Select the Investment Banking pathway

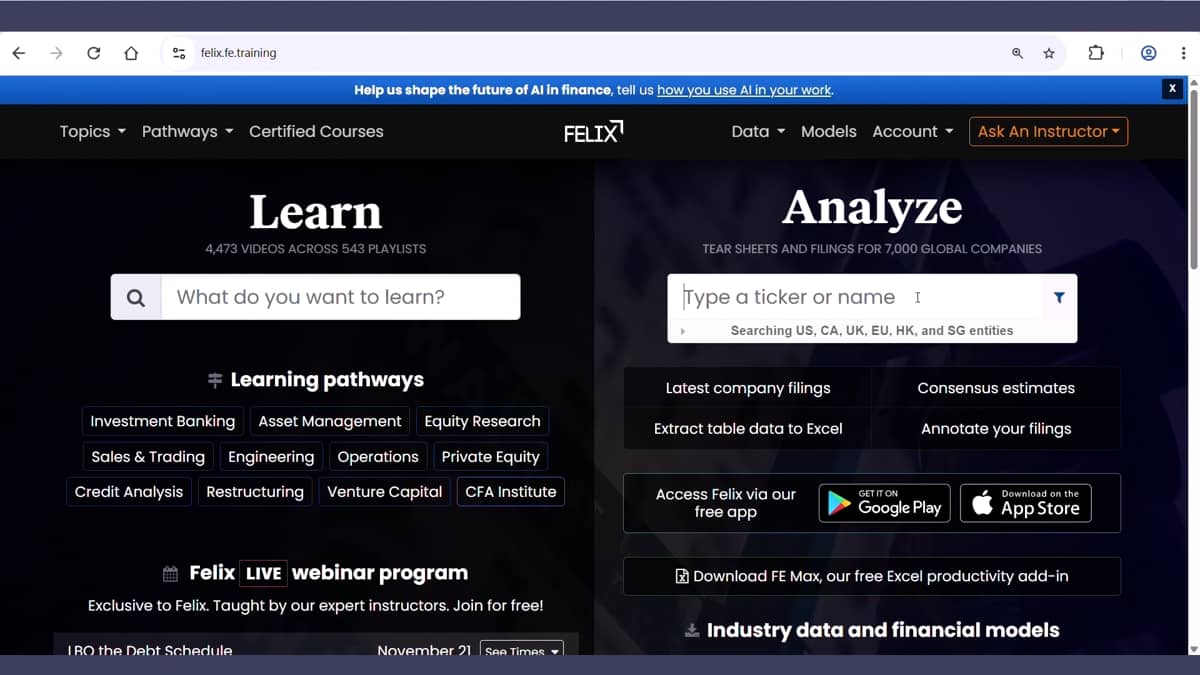[x=163, y=421]
